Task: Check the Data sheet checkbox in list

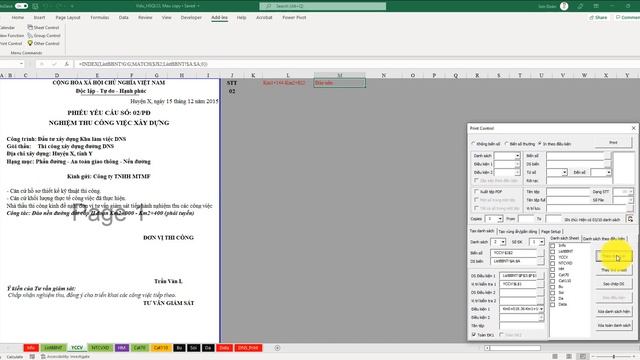Action: [553, 304]
